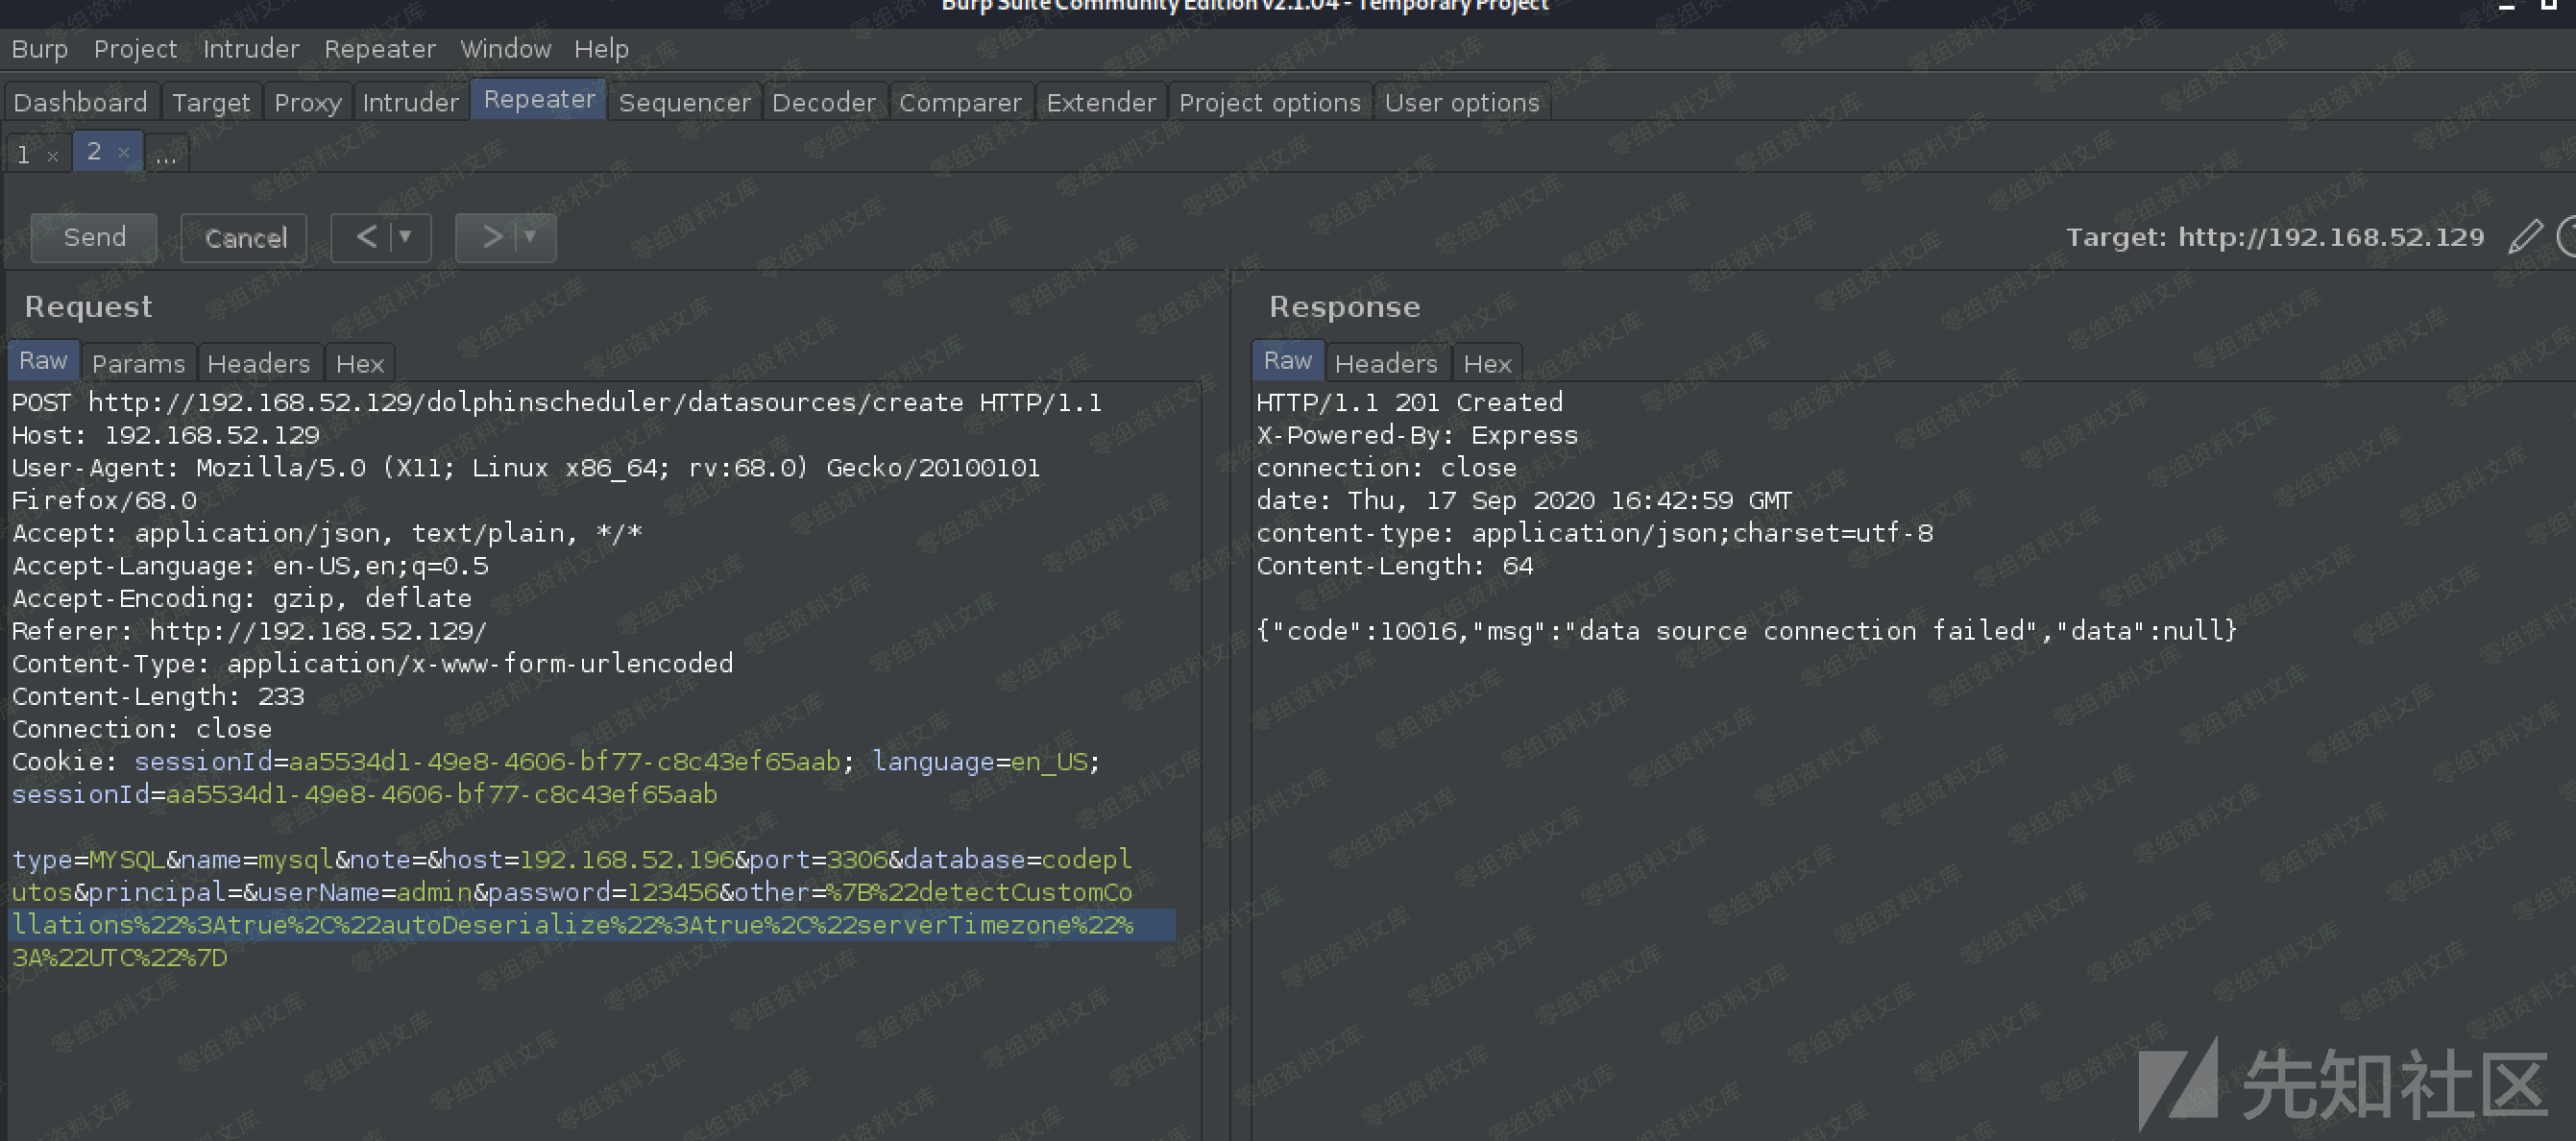The width and height of the screenshot is (2576, 1141).
Task: Open the User options tab
Action: 1462,102
